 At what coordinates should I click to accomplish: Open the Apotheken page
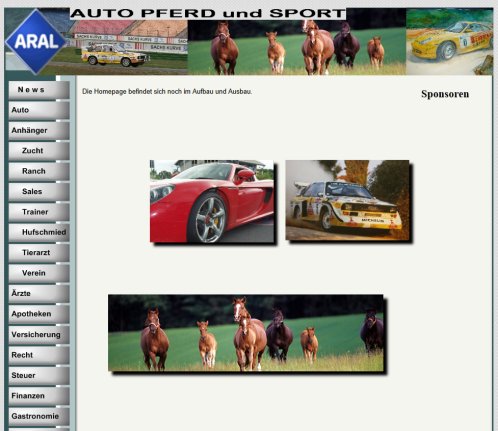(x=39, y=314)
